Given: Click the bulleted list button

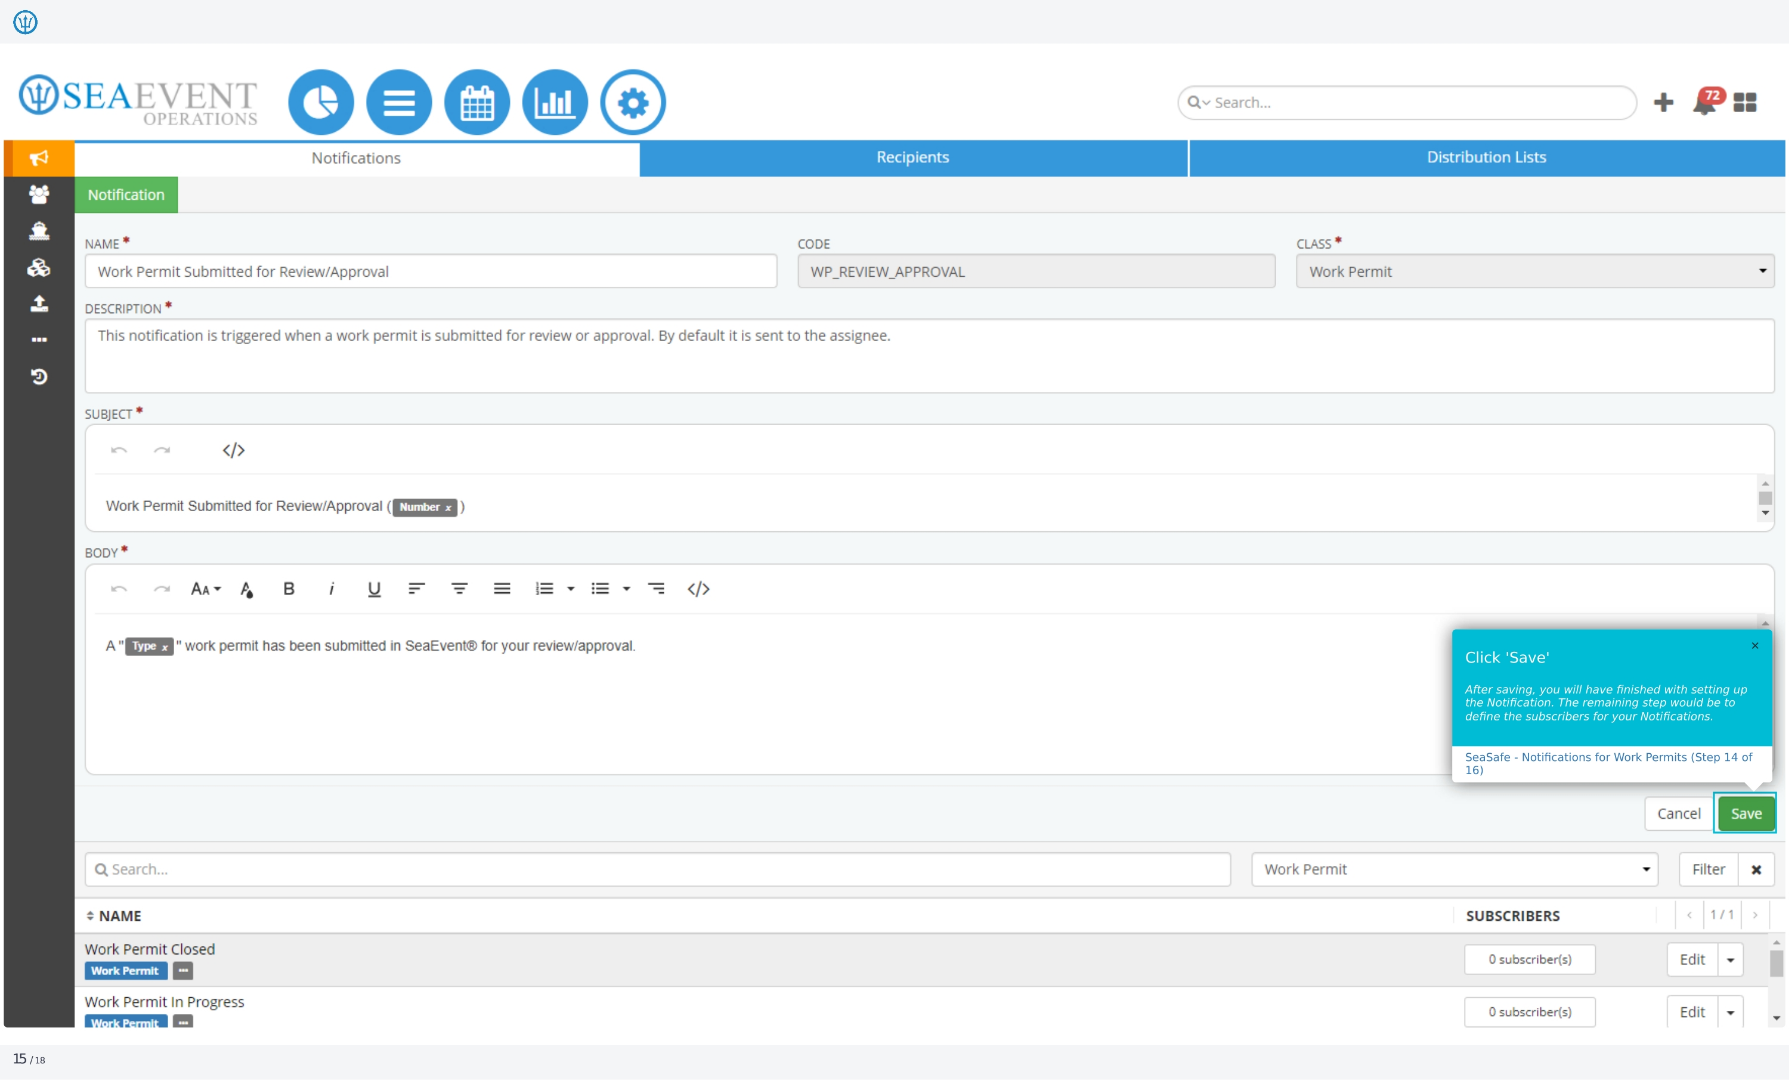Looking at the screenshot, I should point(600,589).
